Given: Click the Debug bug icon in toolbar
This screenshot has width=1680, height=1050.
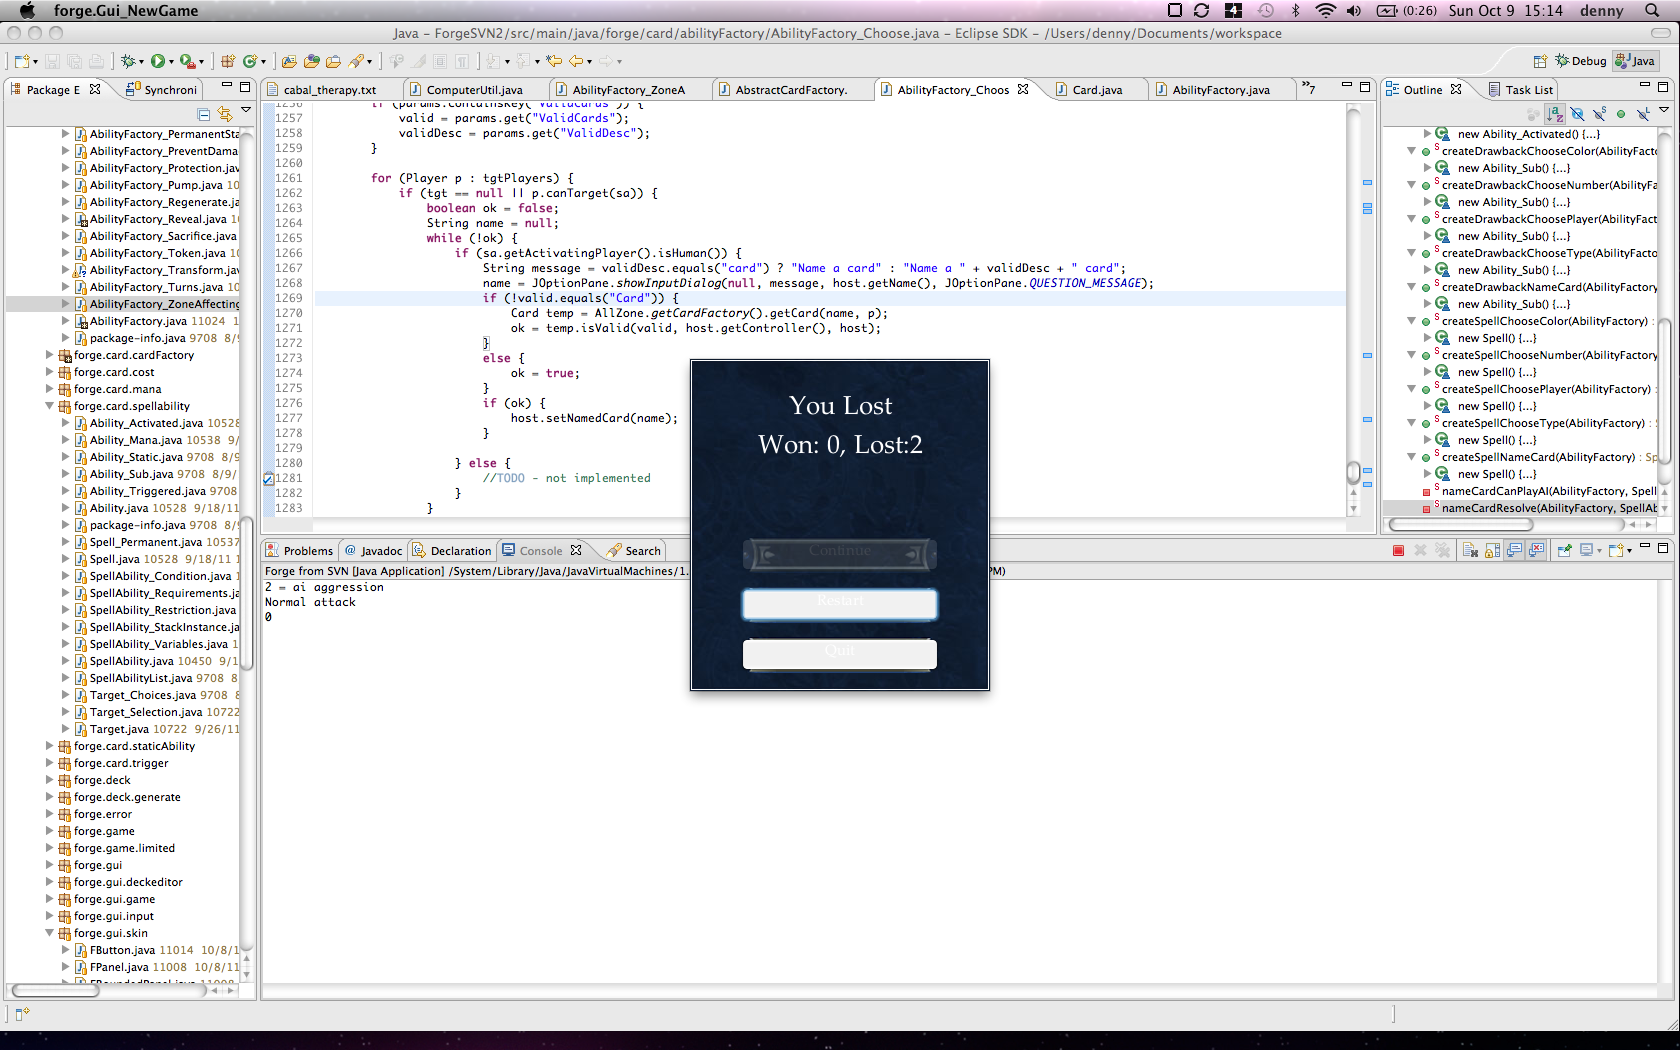Looking at the screenshot, I should click(x=127, y=61).
